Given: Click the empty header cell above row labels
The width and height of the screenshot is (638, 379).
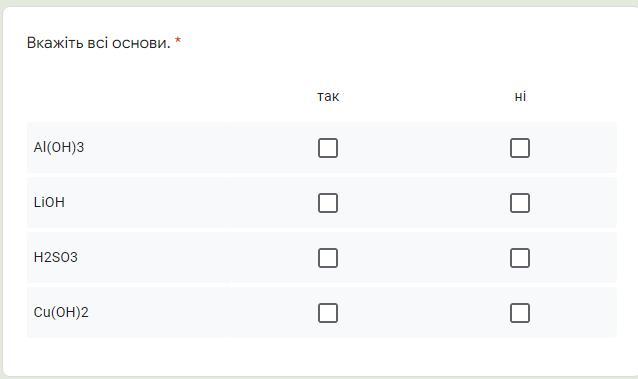Looking at the screenshot, I should click(x=129, y=96).
